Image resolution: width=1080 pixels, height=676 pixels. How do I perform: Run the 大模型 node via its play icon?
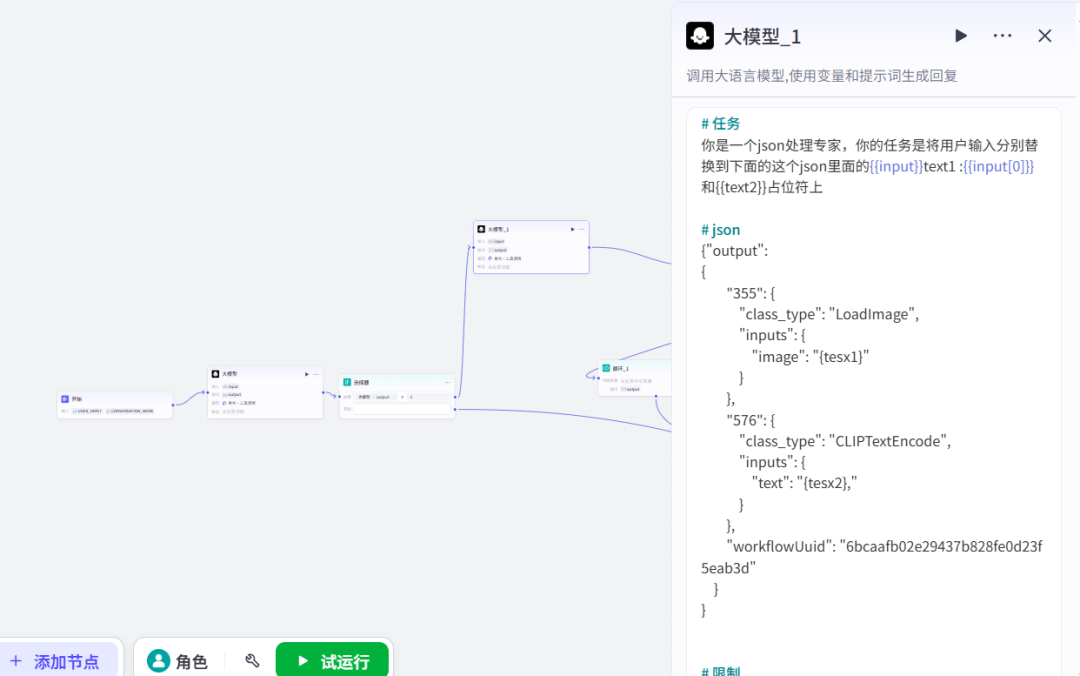307,374
